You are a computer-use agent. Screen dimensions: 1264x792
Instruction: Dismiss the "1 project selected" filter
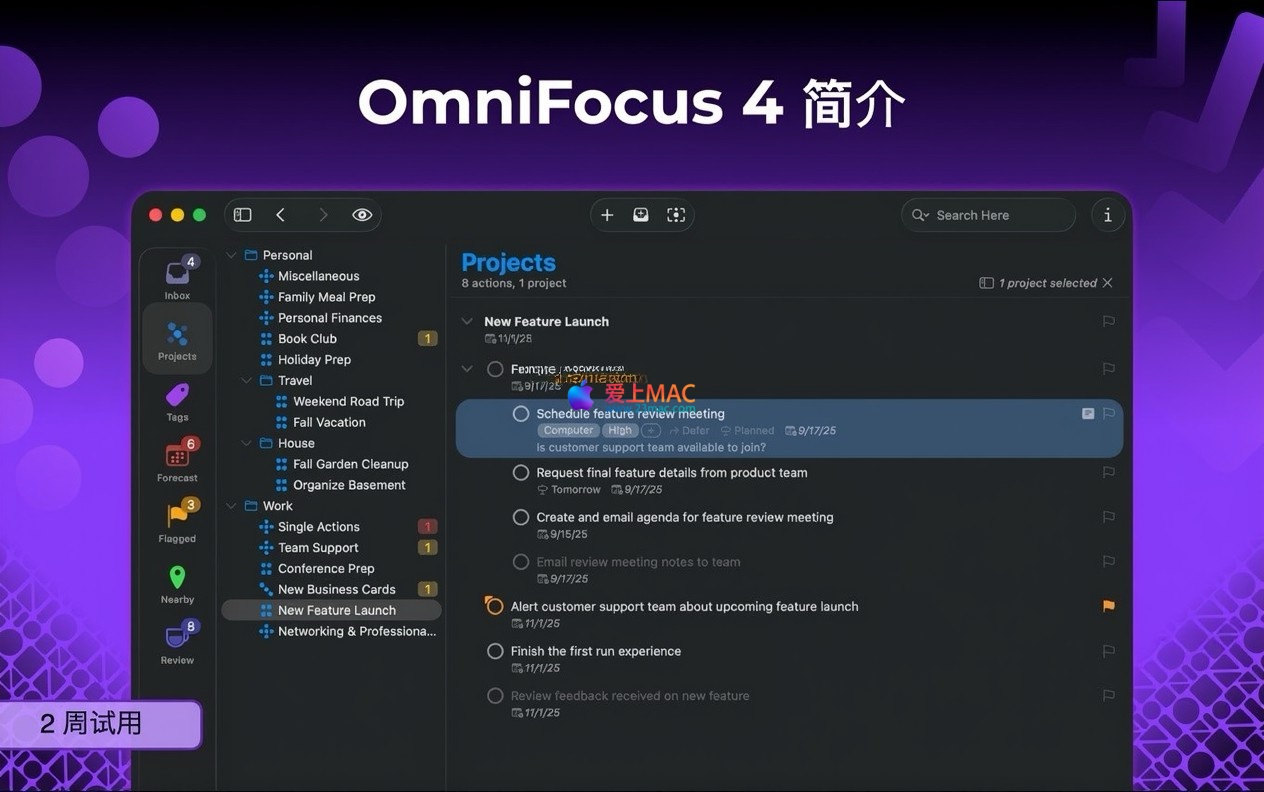tap(1107, 283)
